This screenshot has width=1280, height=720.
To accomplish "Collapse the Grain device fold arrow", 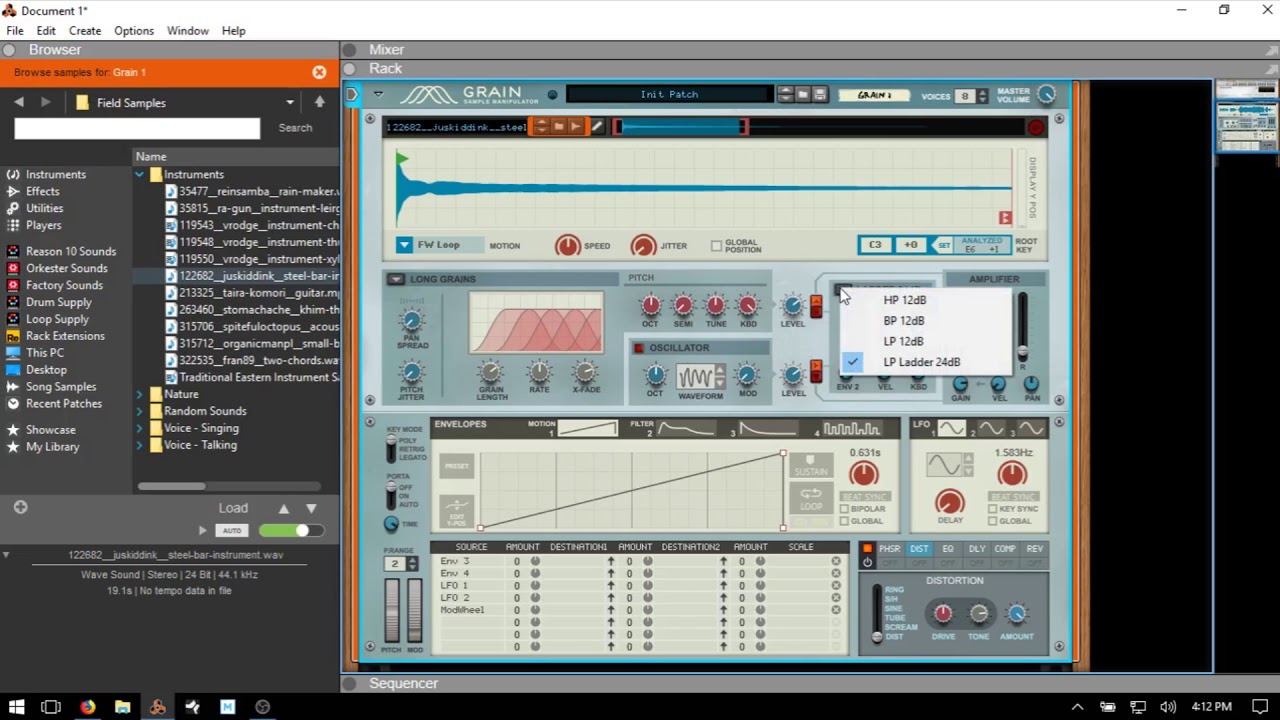I will 378,94.
